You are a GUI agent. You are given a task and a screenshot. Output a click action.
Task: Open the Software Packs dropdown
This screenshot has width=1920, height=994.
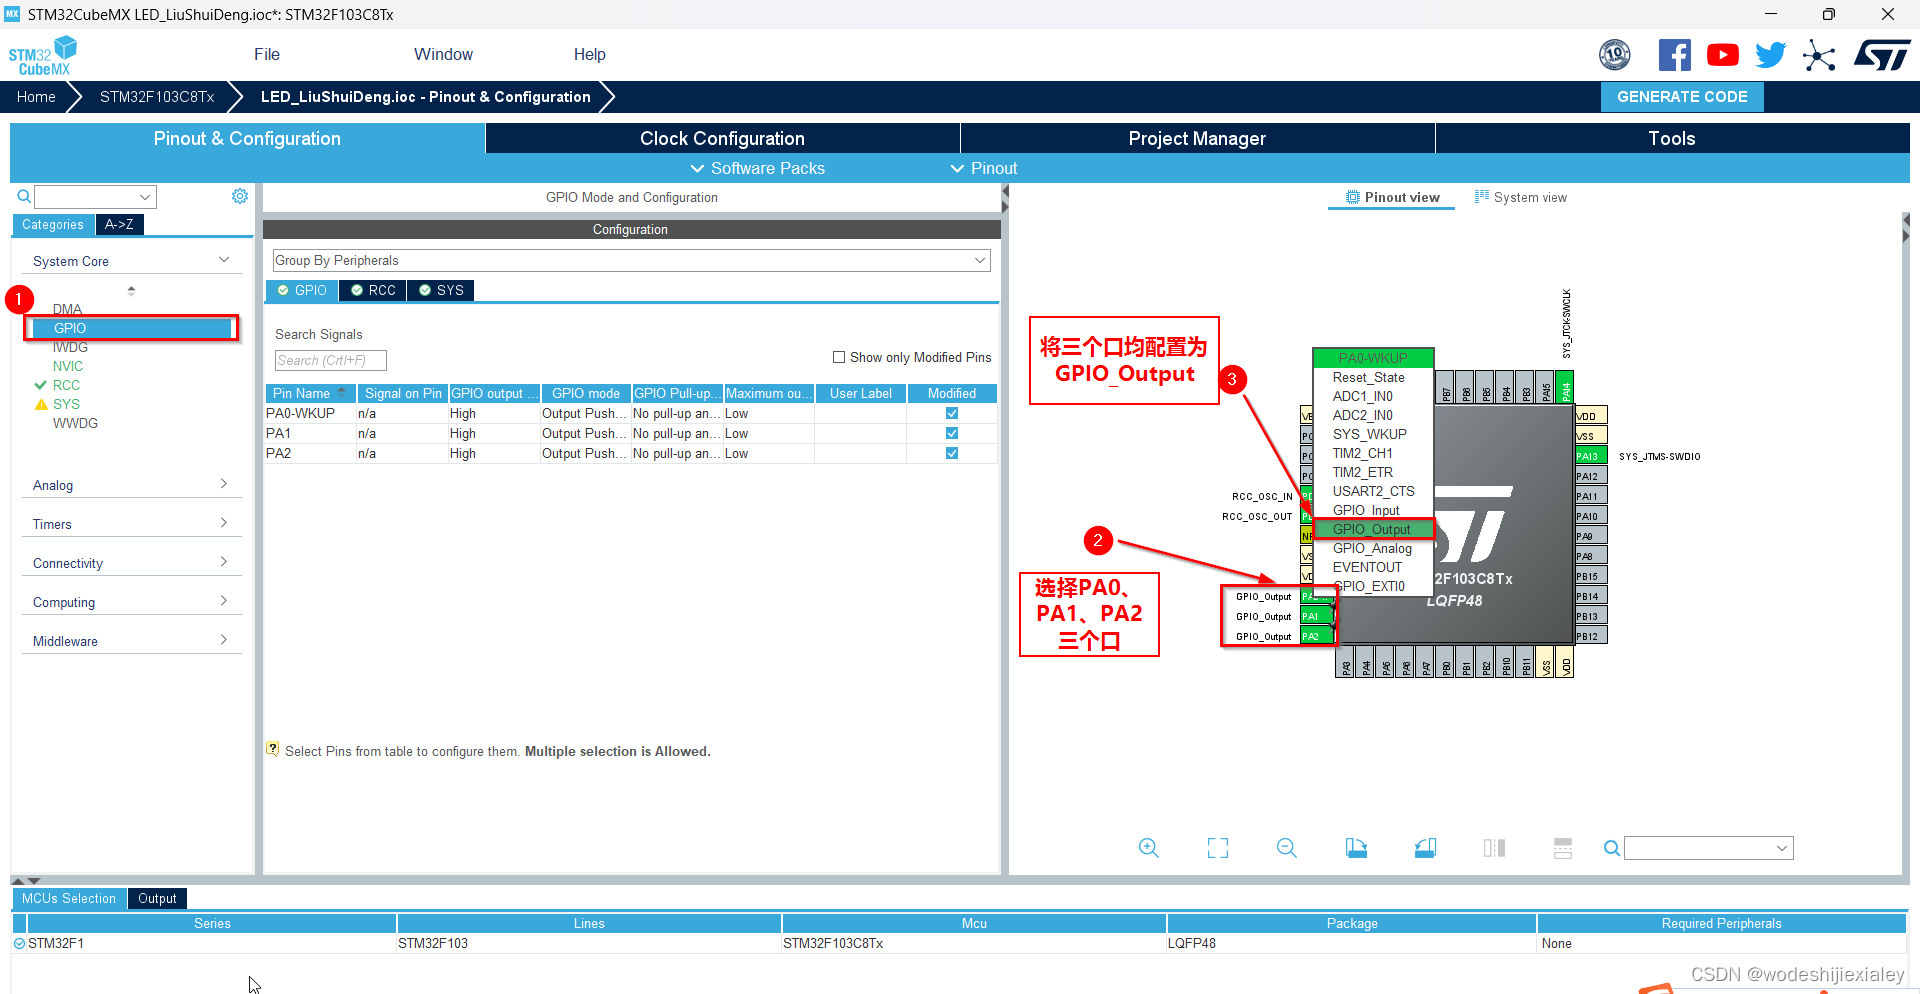[x=758, y=168]
